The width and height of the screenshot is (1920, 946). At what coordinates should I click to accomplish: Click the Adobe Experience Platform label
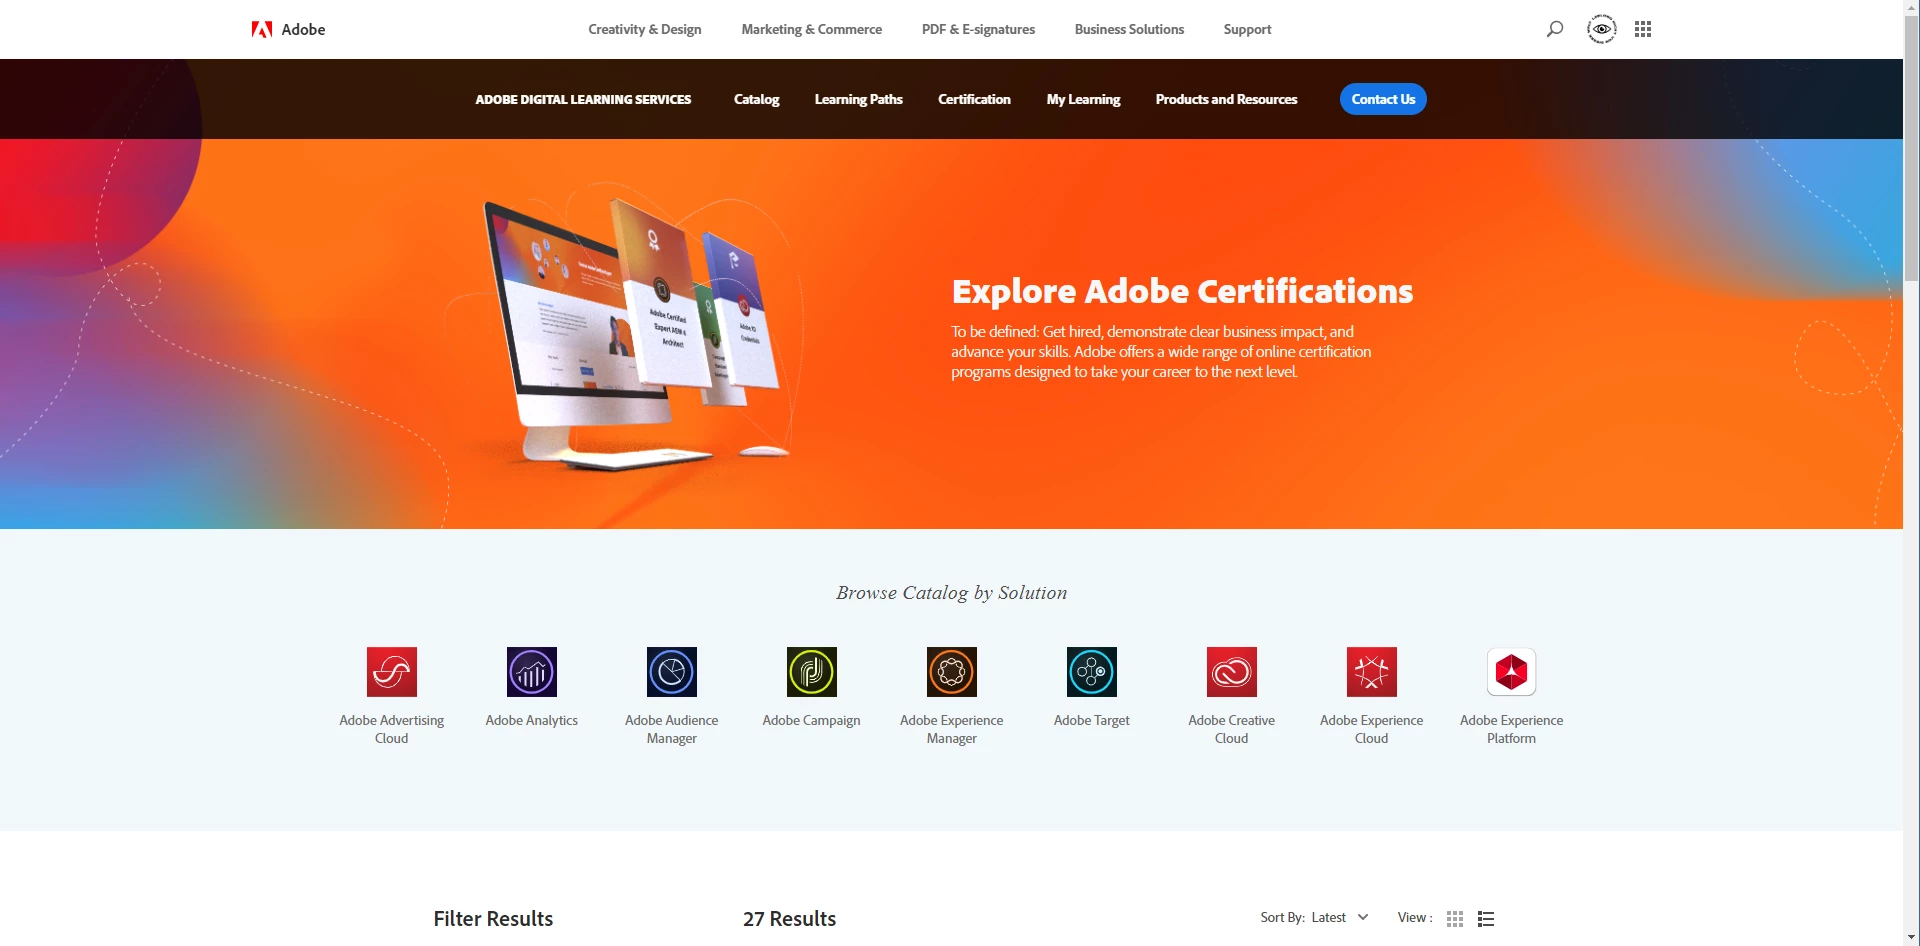pos(1512,729)
